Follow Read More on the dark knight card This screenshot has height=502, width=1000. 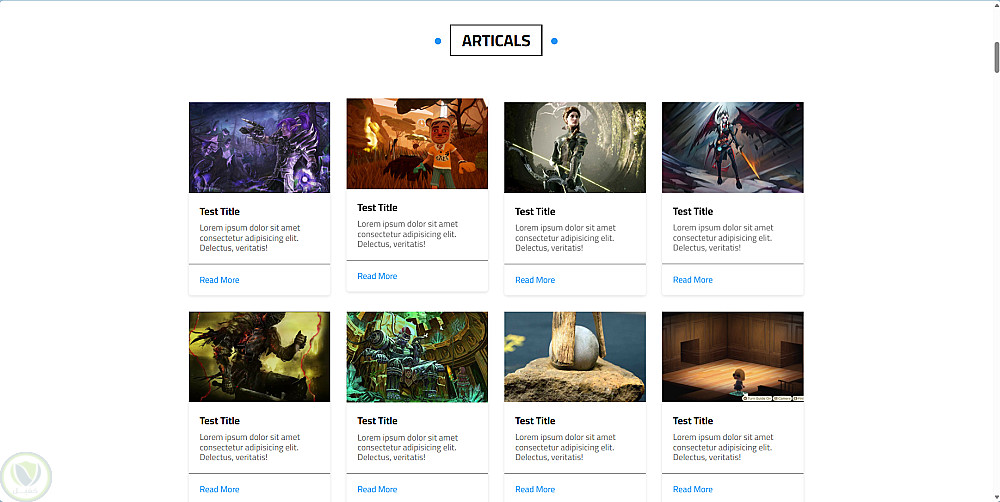click(x=219, y=489)
